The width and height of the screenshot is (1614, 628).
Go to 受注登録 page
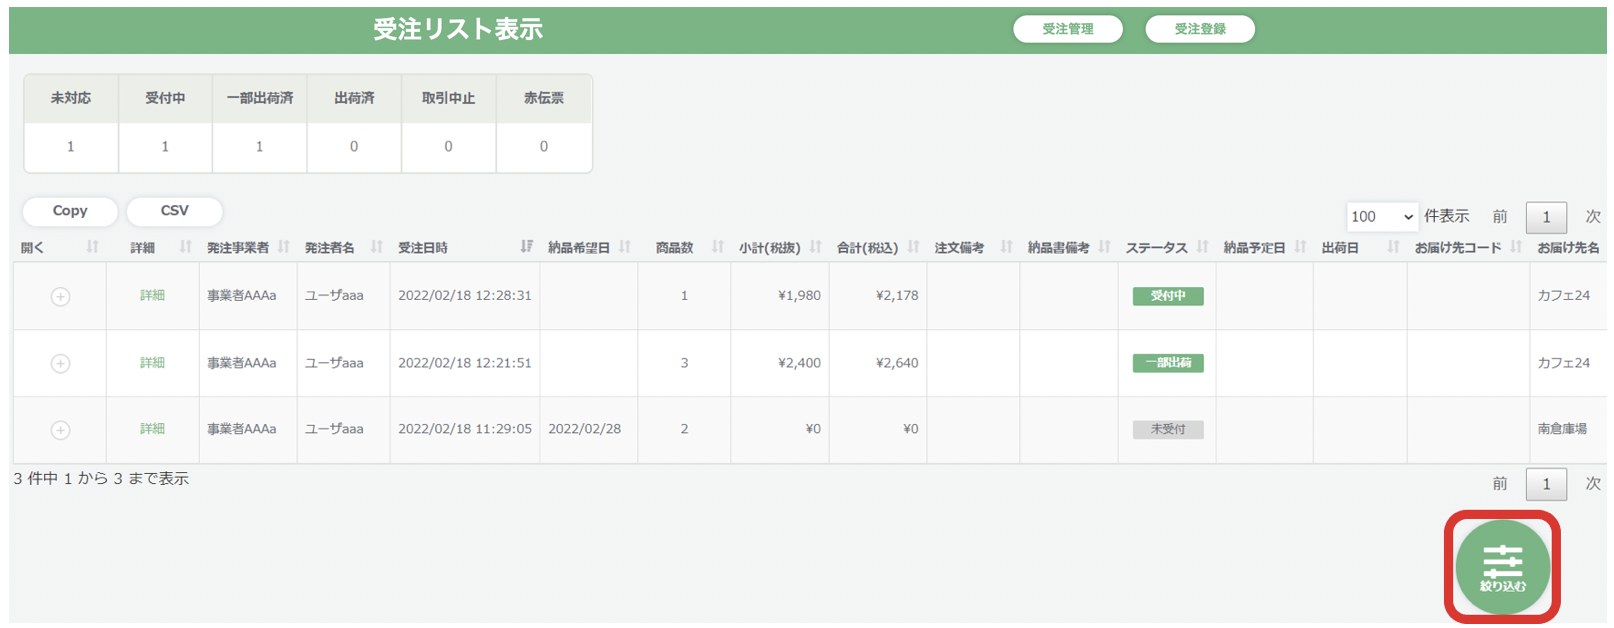(x=1200, y=29)
